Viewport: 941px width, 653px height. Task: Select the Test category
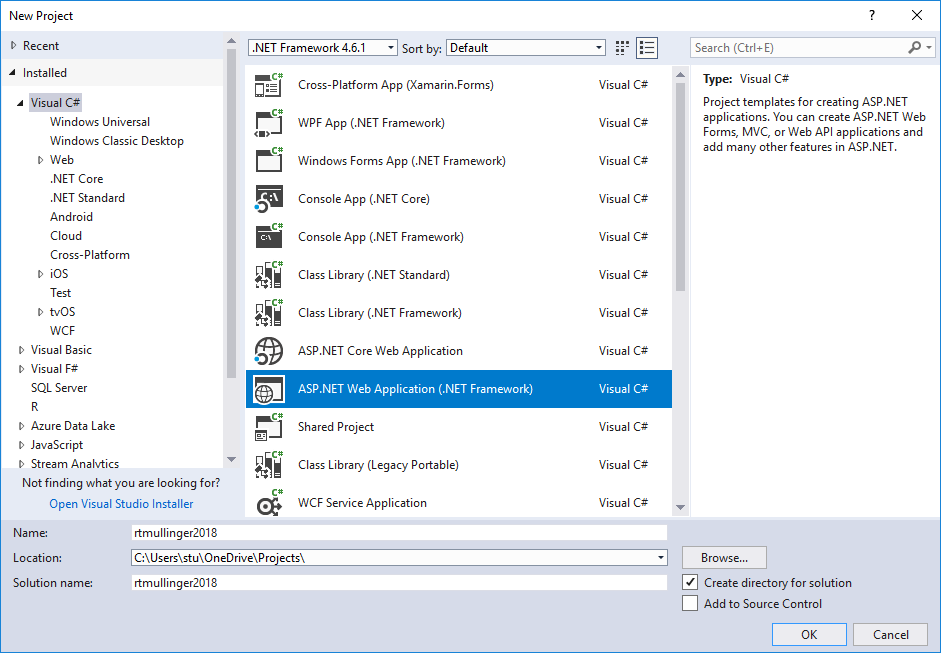(61, 293)
